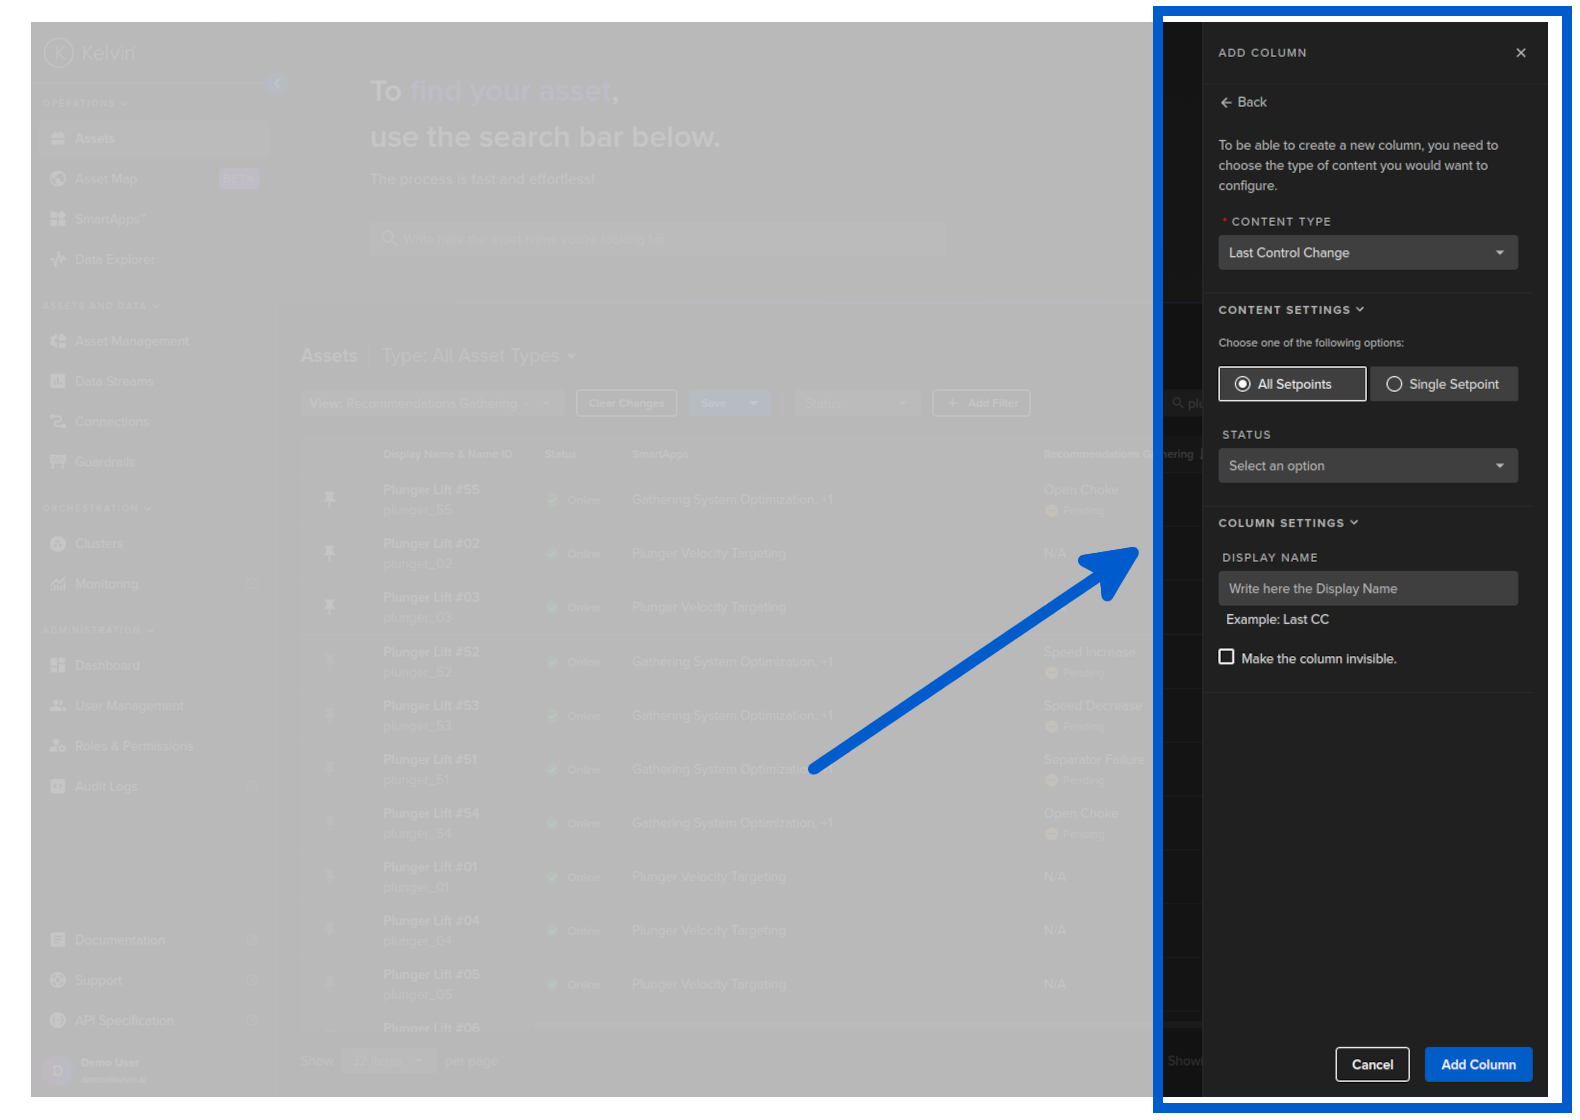Collapse the sidebar with the chevron icon
Screen dimensions: 1580x1120
click(276, 84)
